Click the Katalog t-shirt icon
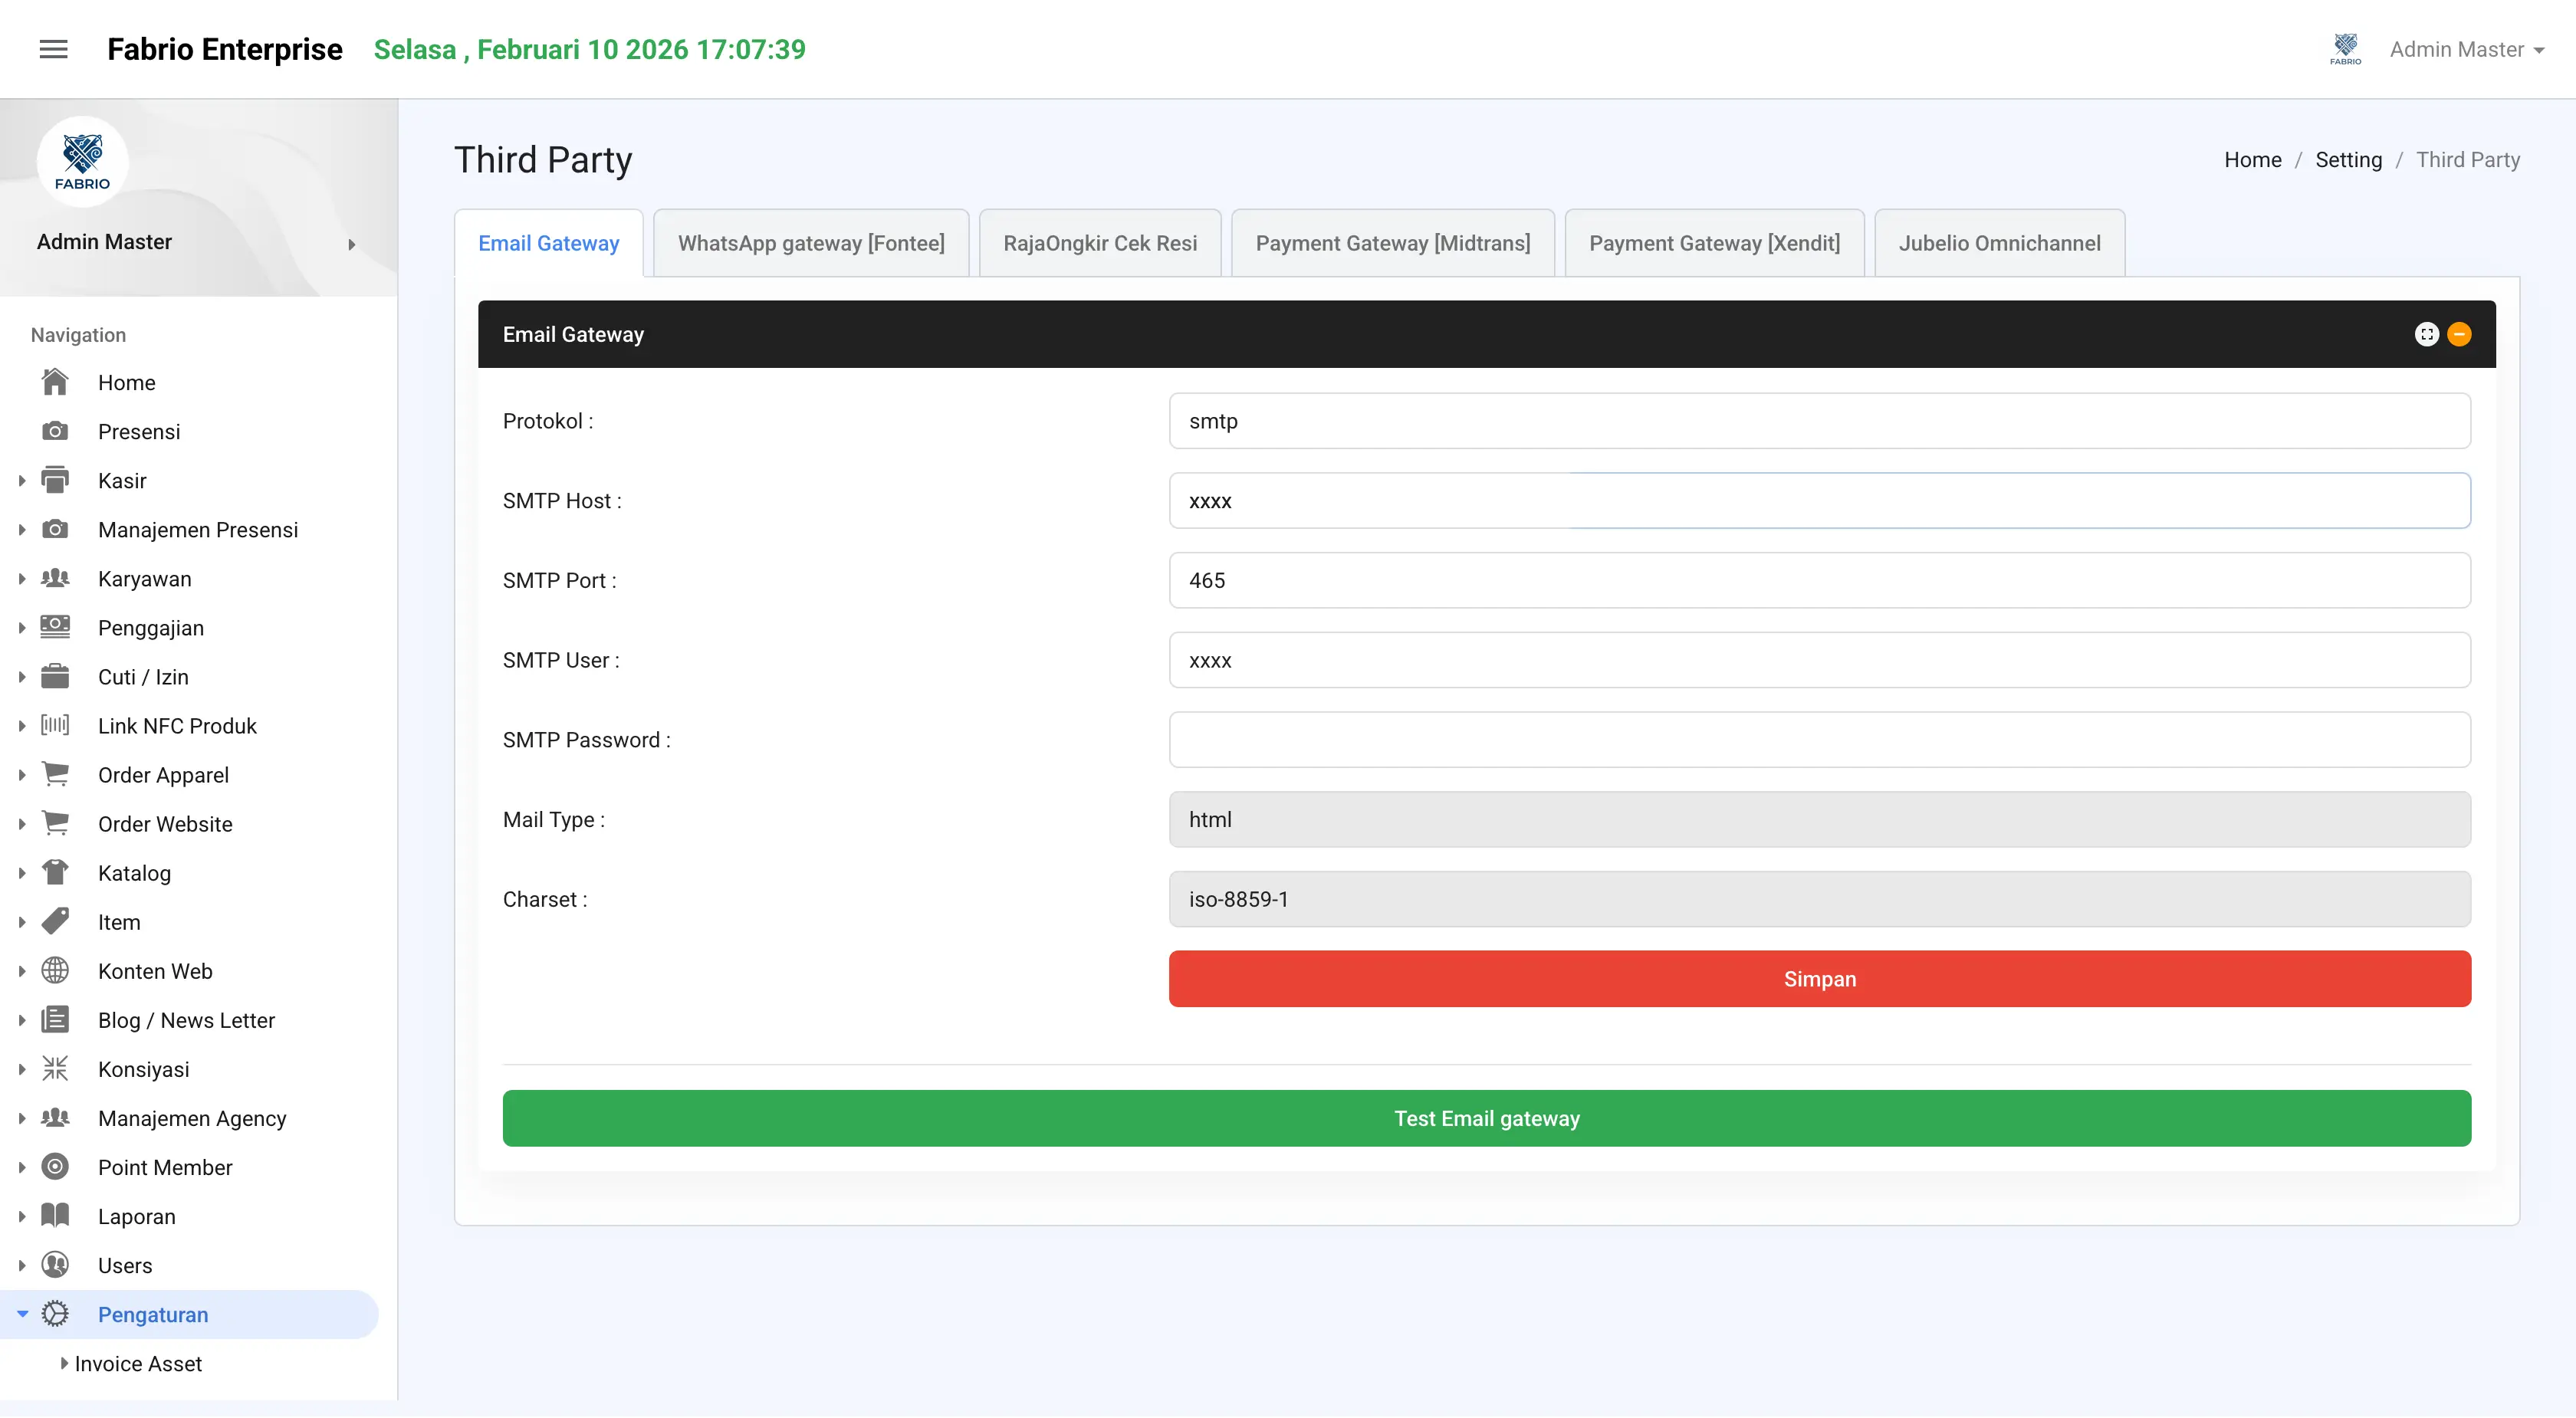The width and height of the screenshot is (2576, 1418). [55, 872]
